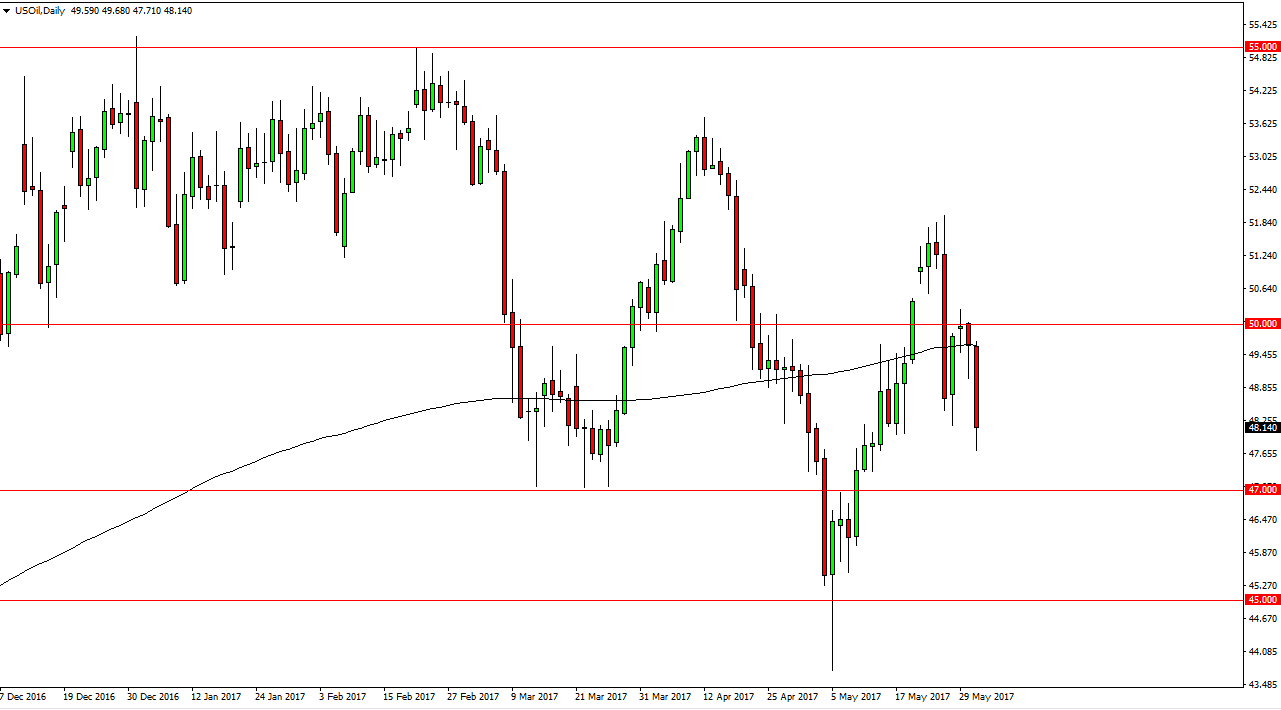Click the 49.455 price axis label
The width and height of the screenshot is (1281, 710).
click(1262, 355)
